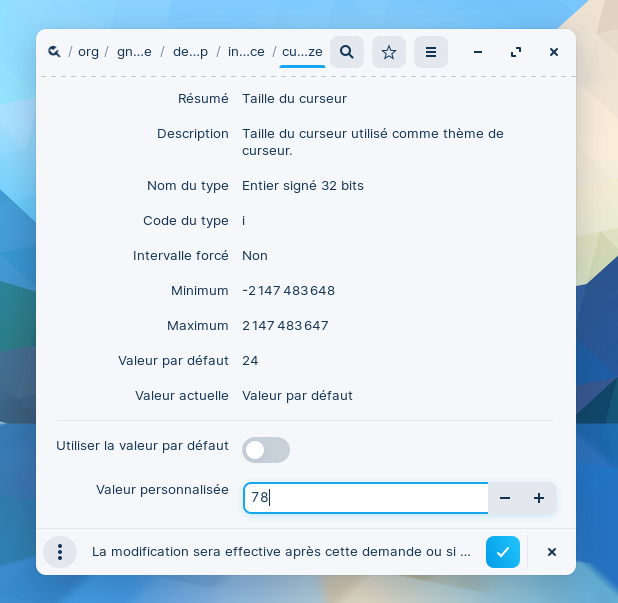Open the hamburger main menu
The width and height of the screenshot is (618, 603).
coord(431,52)
